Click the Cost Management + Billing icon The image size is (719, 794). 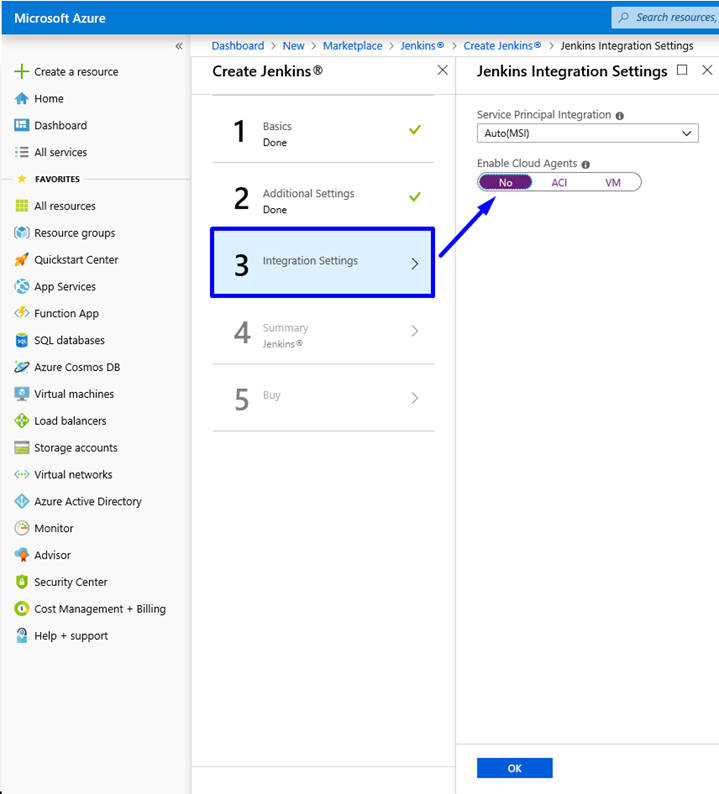(21, 608)
